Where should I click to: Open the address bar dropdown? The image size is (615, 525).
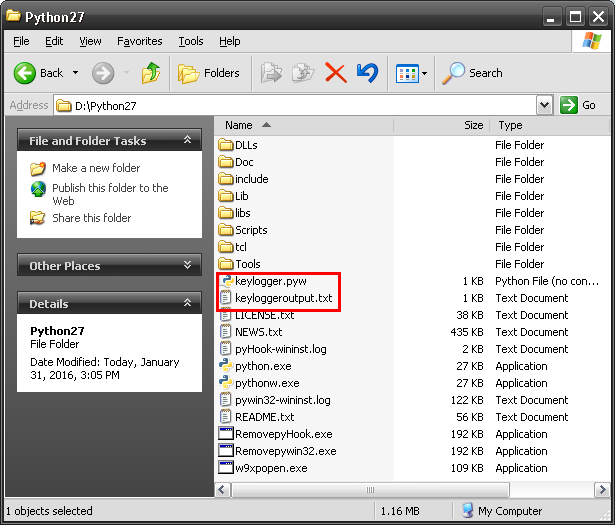point(544,105)
